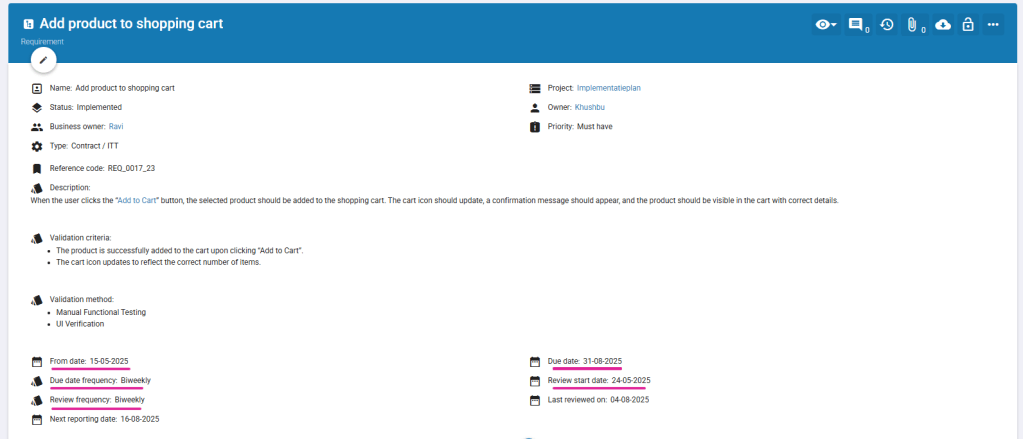Toggle the lock on this requirement
Image resolution: width=1023 pixels, height=439 pixels.
click(x=967, y=25)
